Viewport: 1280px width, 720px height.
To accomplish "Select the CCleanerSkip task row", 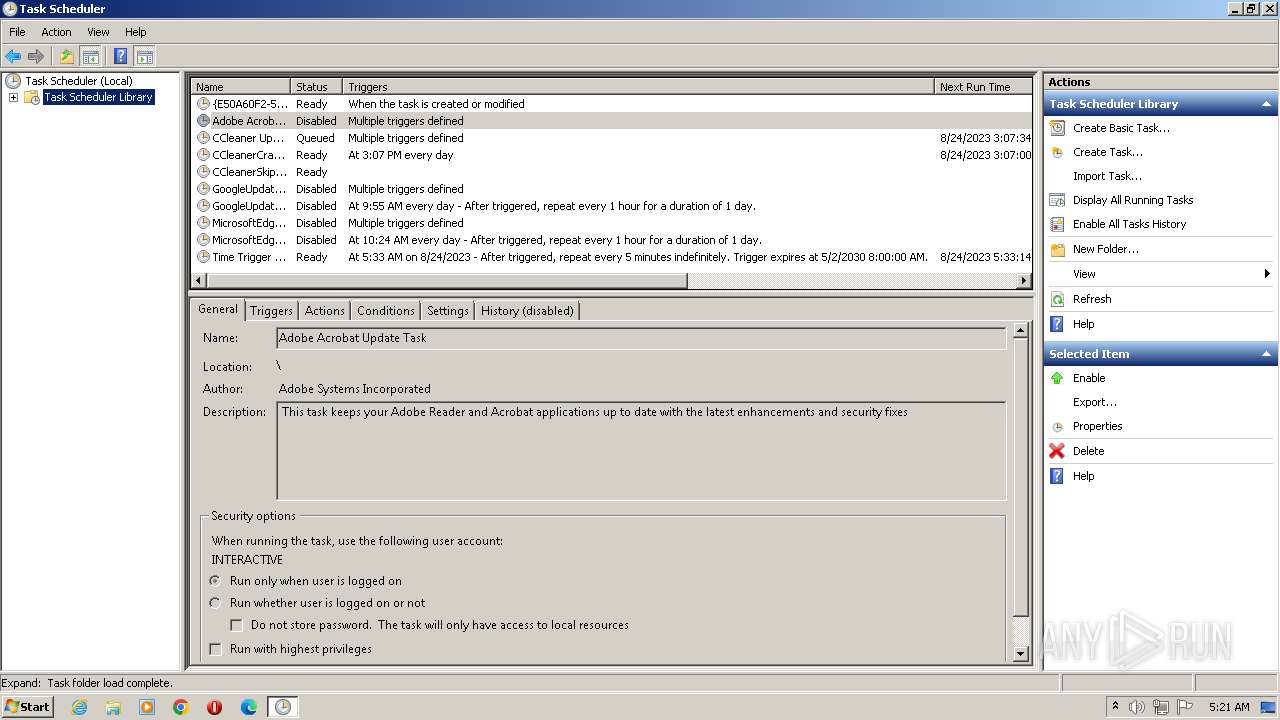I will (x=611, y=172).
